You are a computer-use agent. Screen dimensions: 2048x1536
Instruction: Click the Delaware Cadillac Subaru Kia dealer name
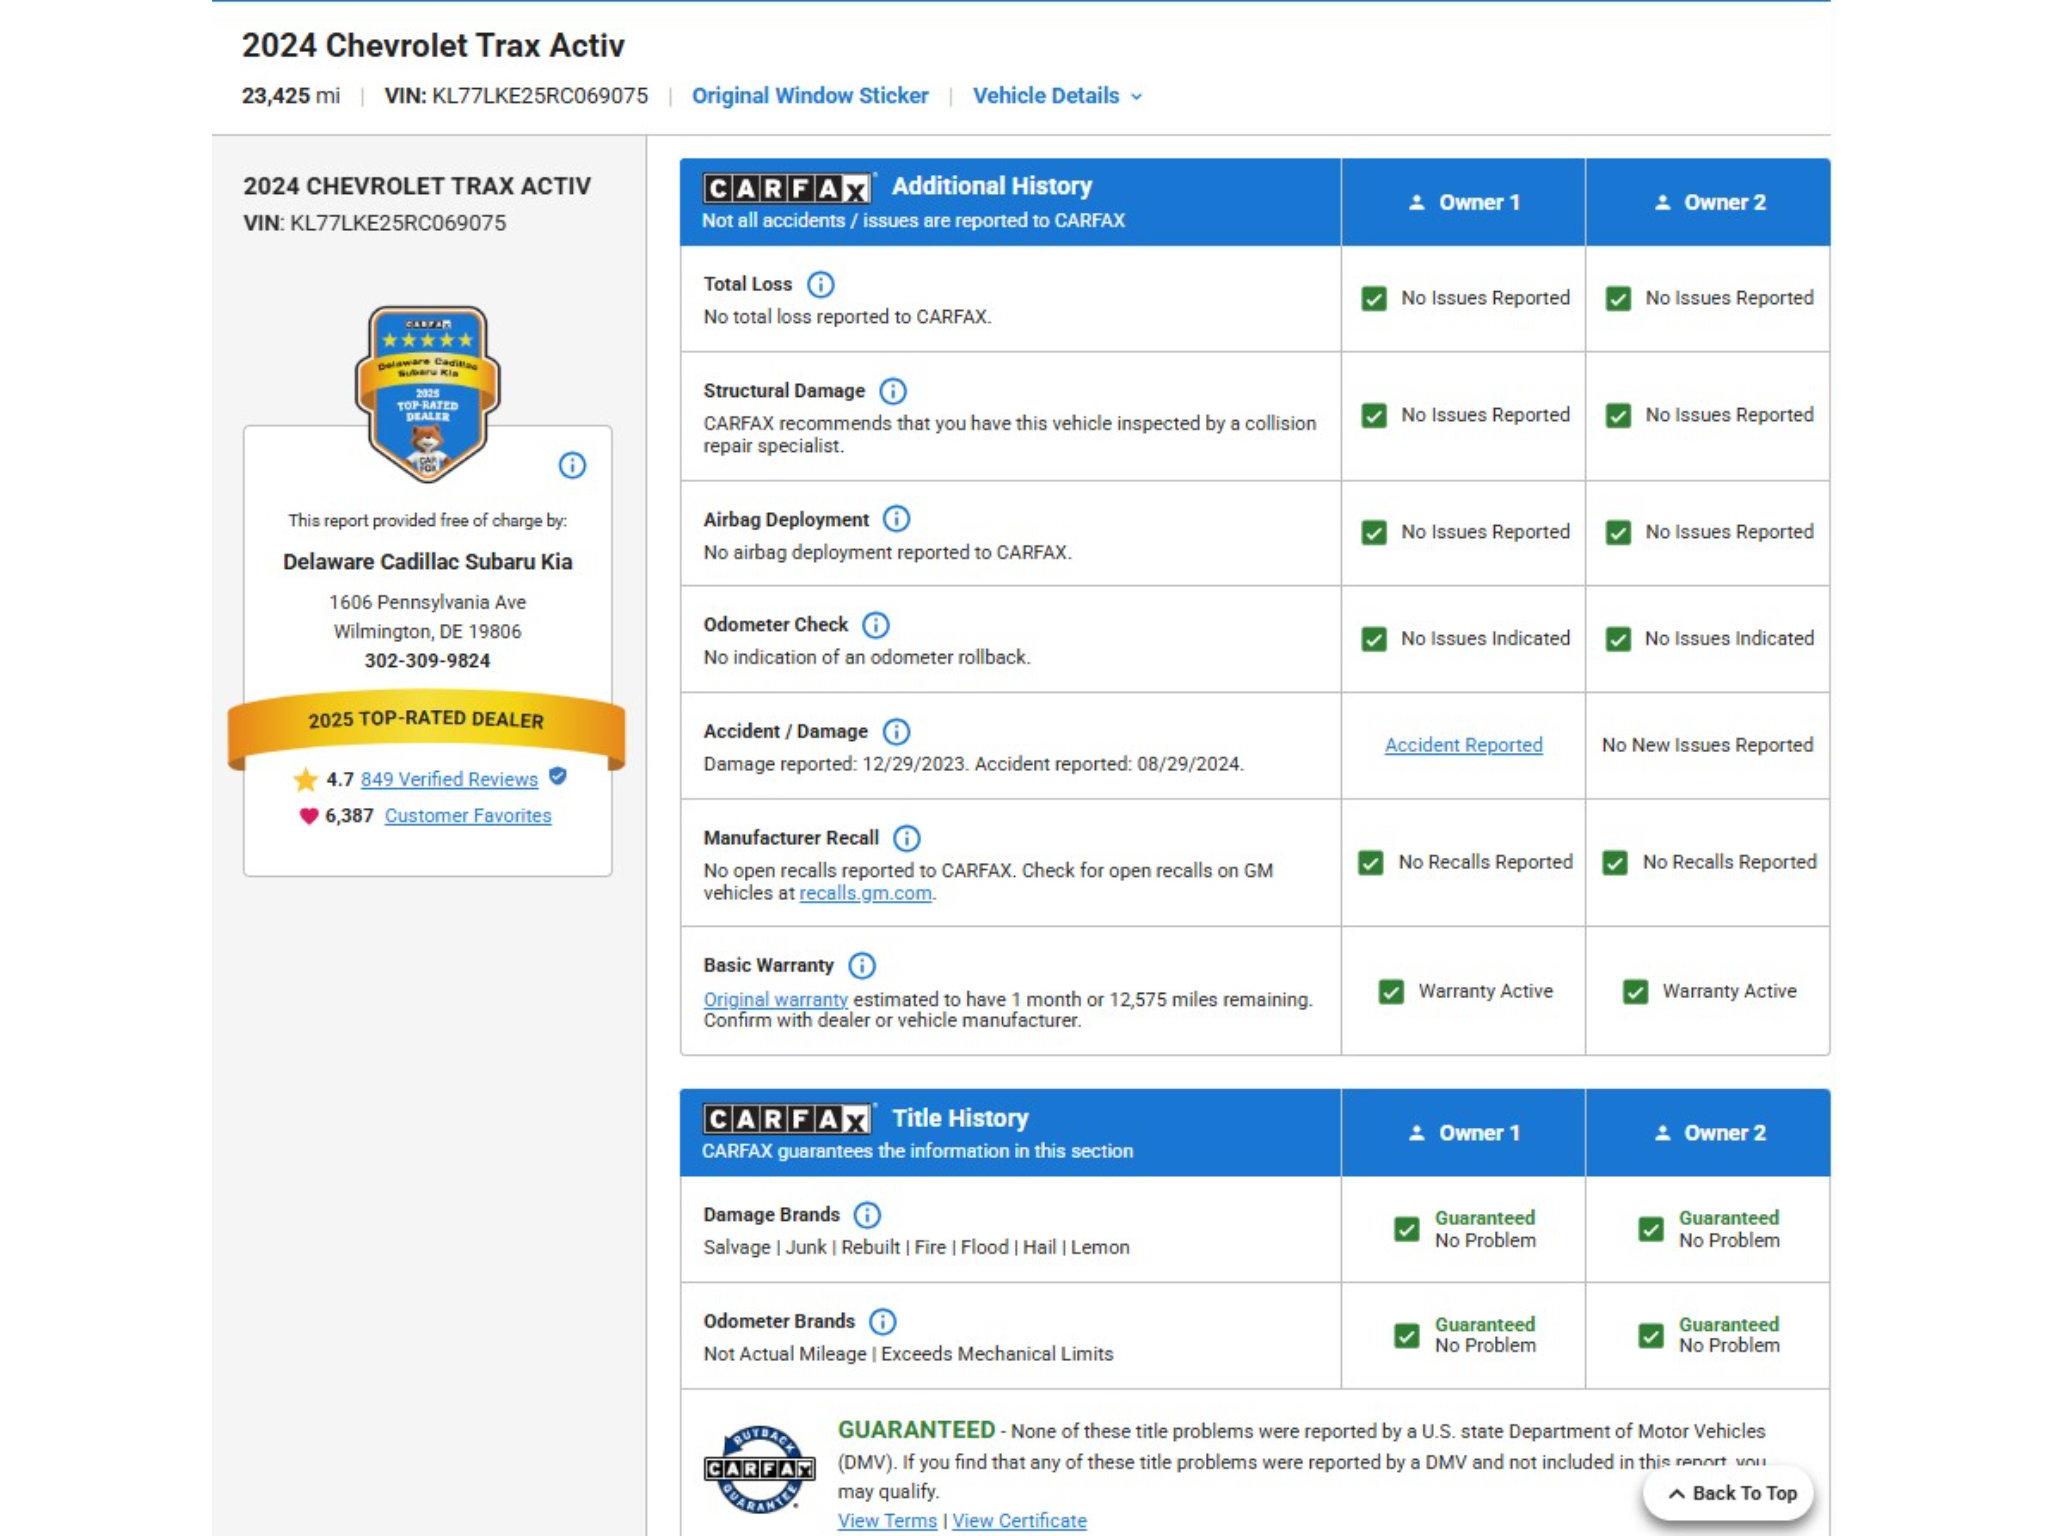click(x=427, y=562)
